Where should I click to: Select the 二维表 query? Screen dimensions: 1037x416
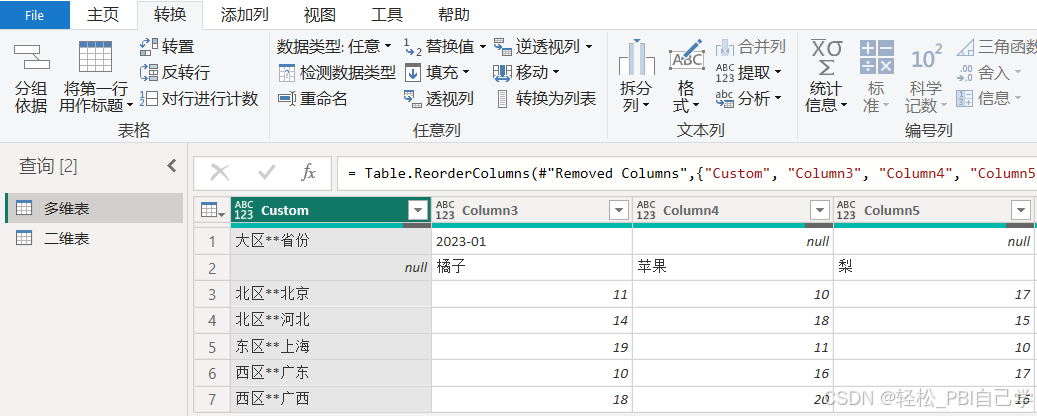pyautogui.click(x=94, y=239)
